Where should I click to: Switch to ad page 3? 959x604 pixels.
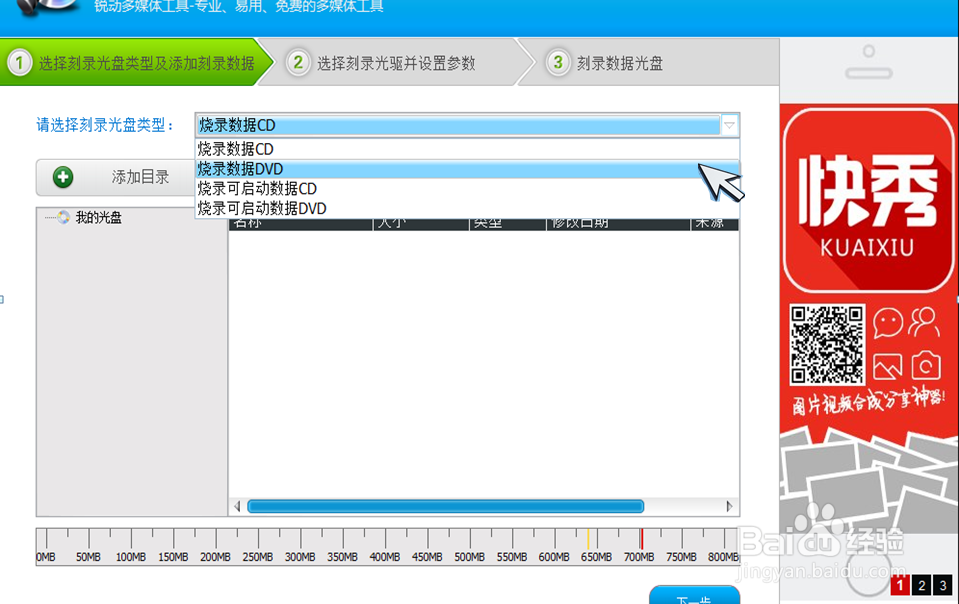(x=943, y=585)
